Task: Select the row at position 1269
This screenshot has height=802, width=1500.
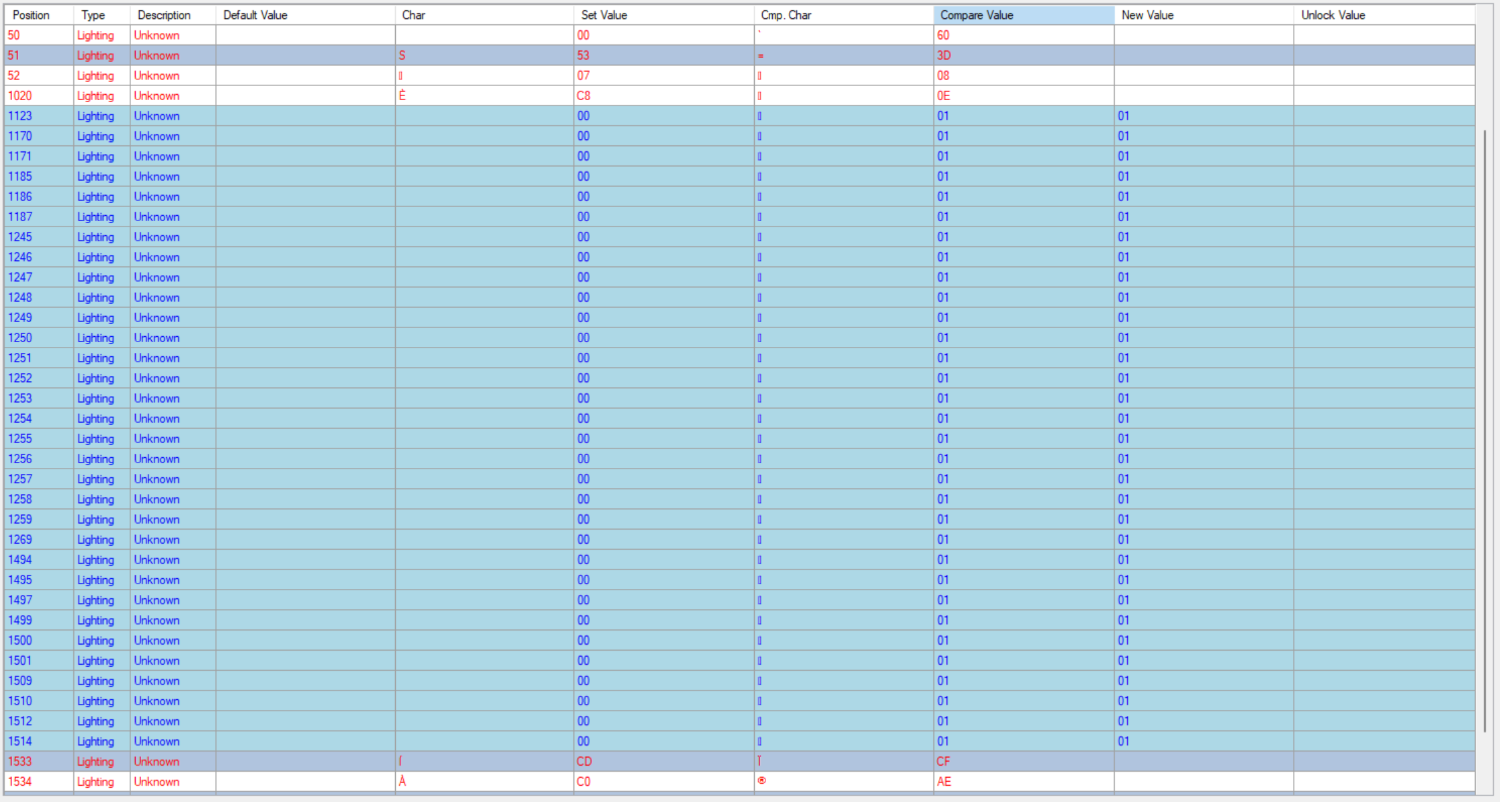Action: (x=739, y=540)
